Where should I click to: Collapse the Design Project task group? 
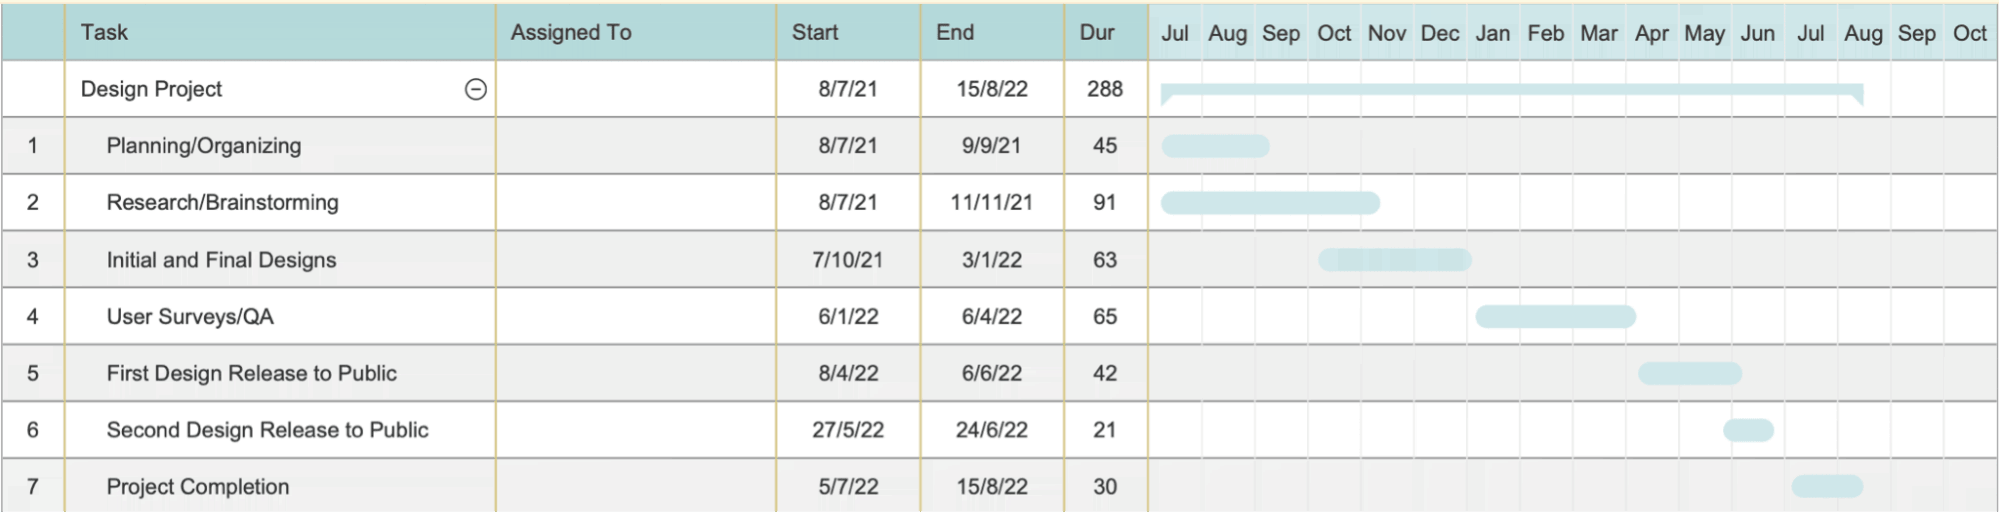tap(476, 89)
